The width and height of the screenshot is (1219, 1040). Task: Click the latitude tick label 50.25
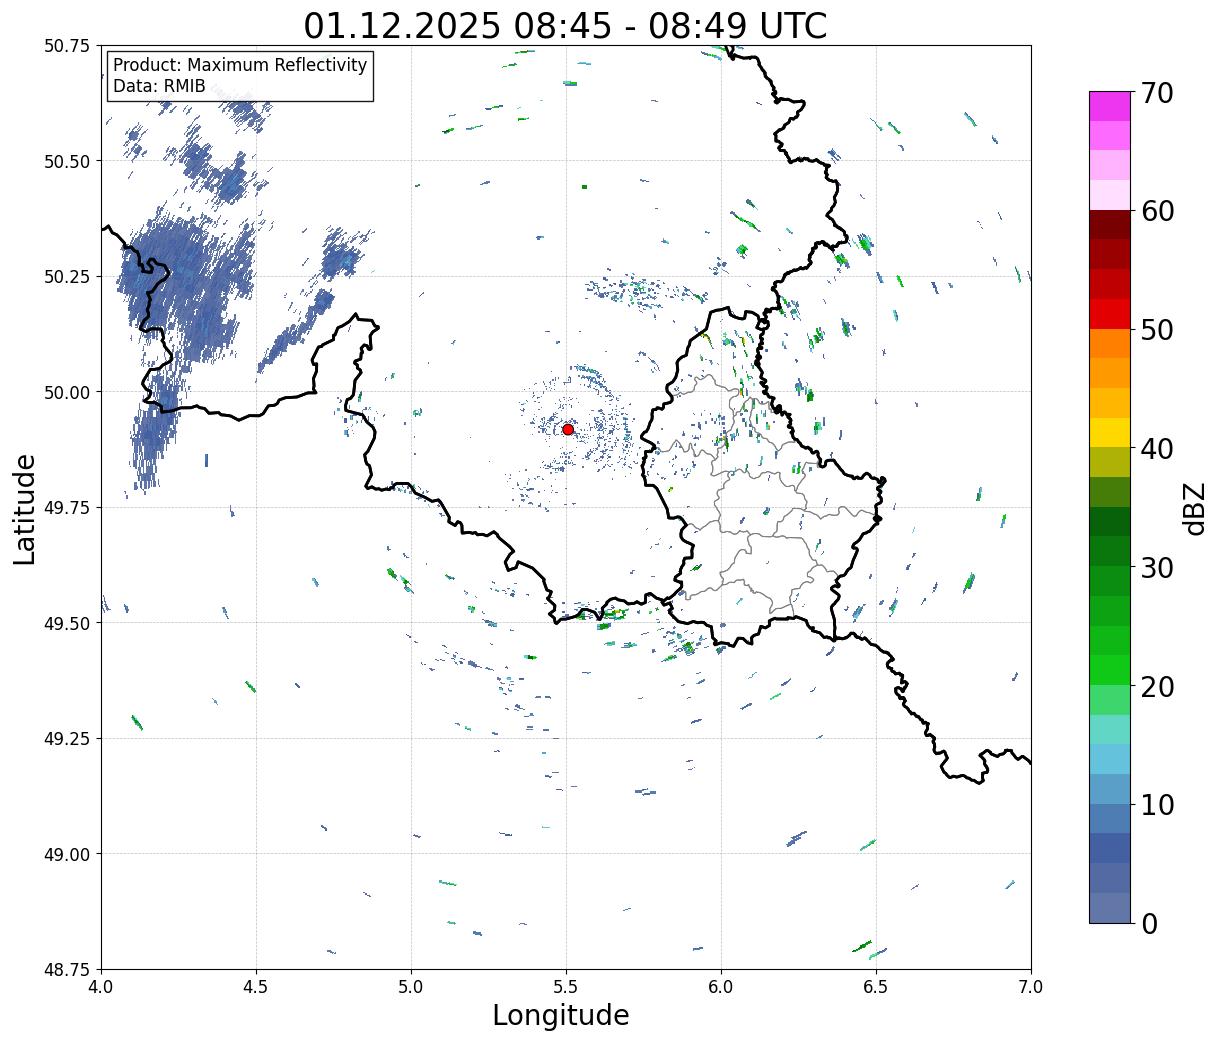point(67,277)
